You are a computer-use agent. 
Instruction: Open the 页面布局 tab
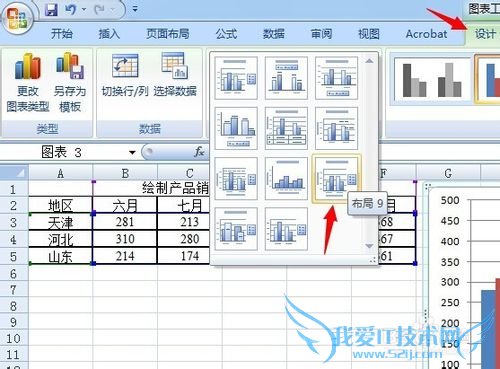point(168,34)
